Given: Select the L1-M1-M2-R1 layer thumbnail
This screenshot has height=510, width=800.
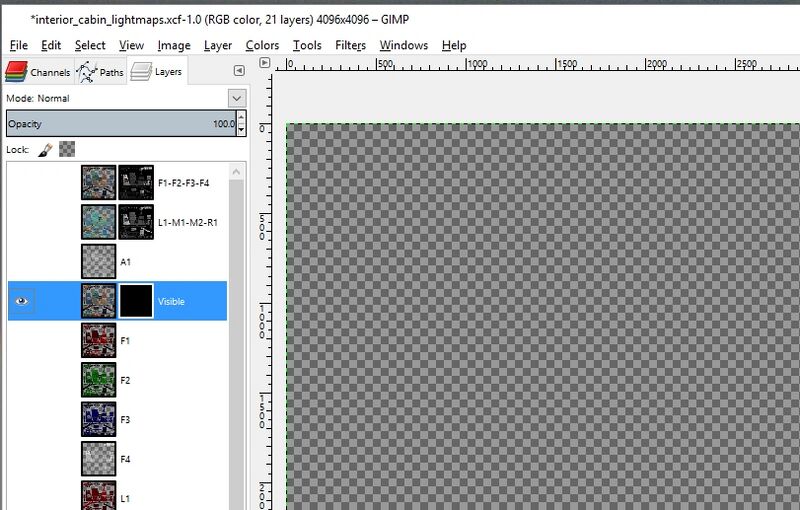Looking at the screenshot, I should pyautogui.click(x=98, y=222).
